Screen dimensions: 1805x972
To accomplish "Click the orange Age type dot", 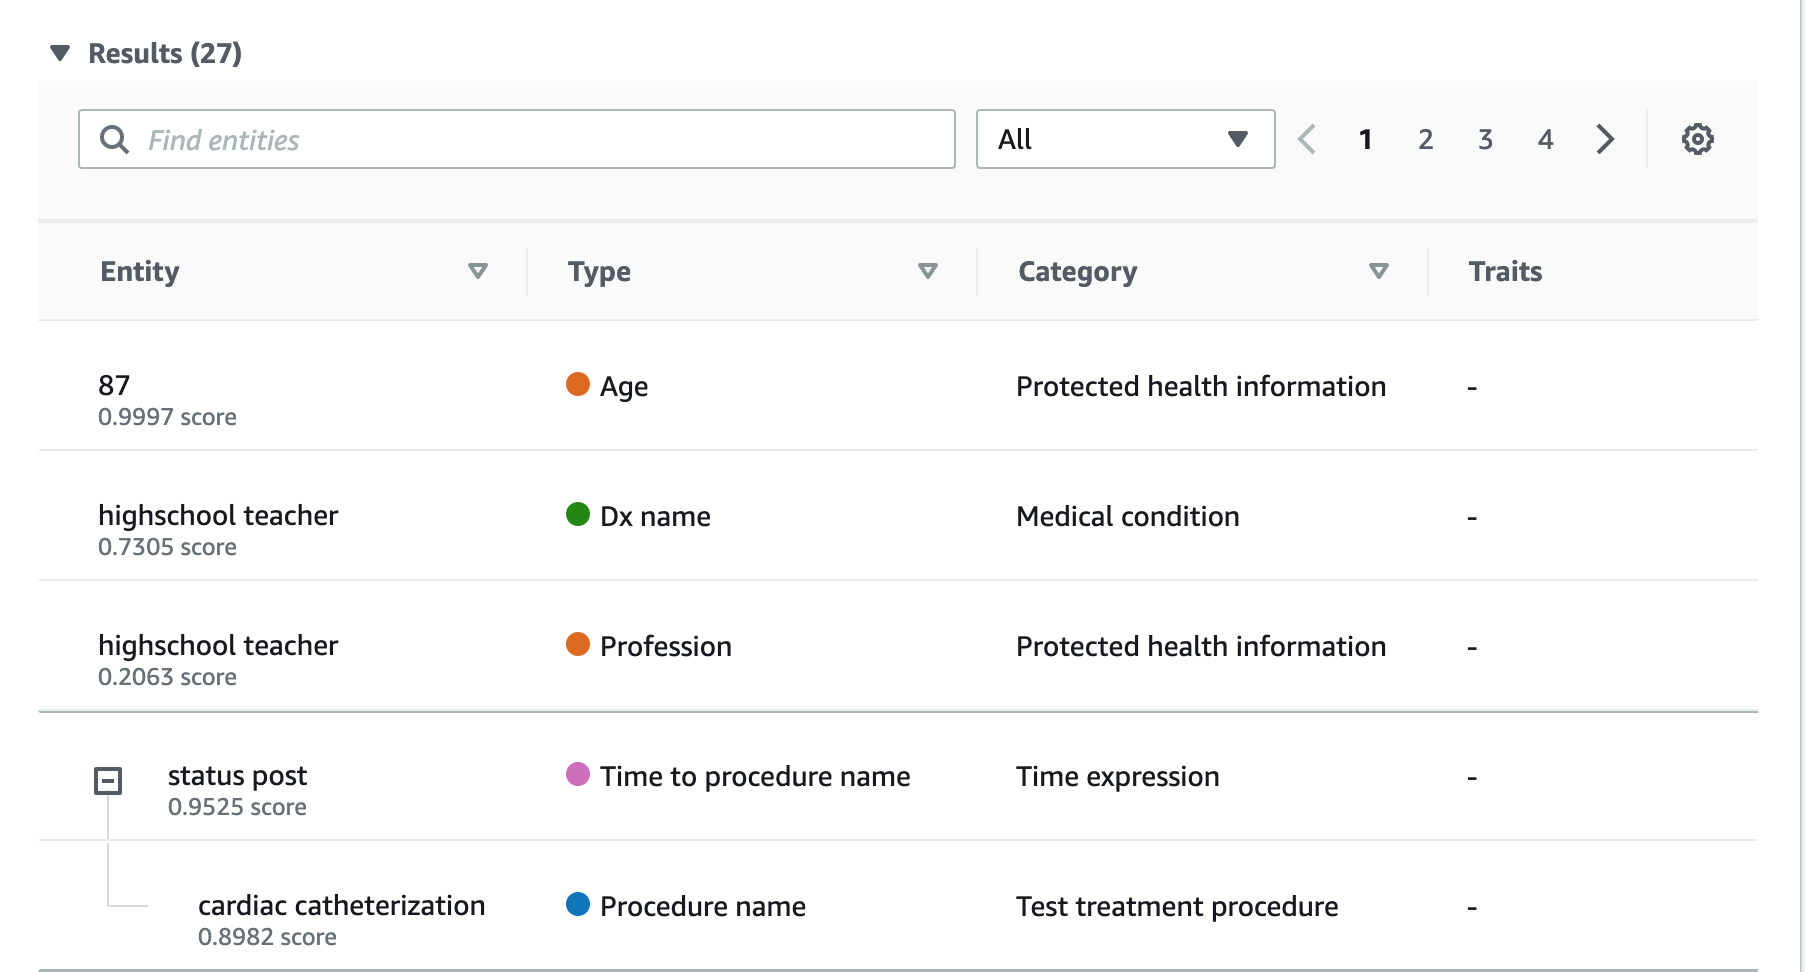I will tap(578, 385).
